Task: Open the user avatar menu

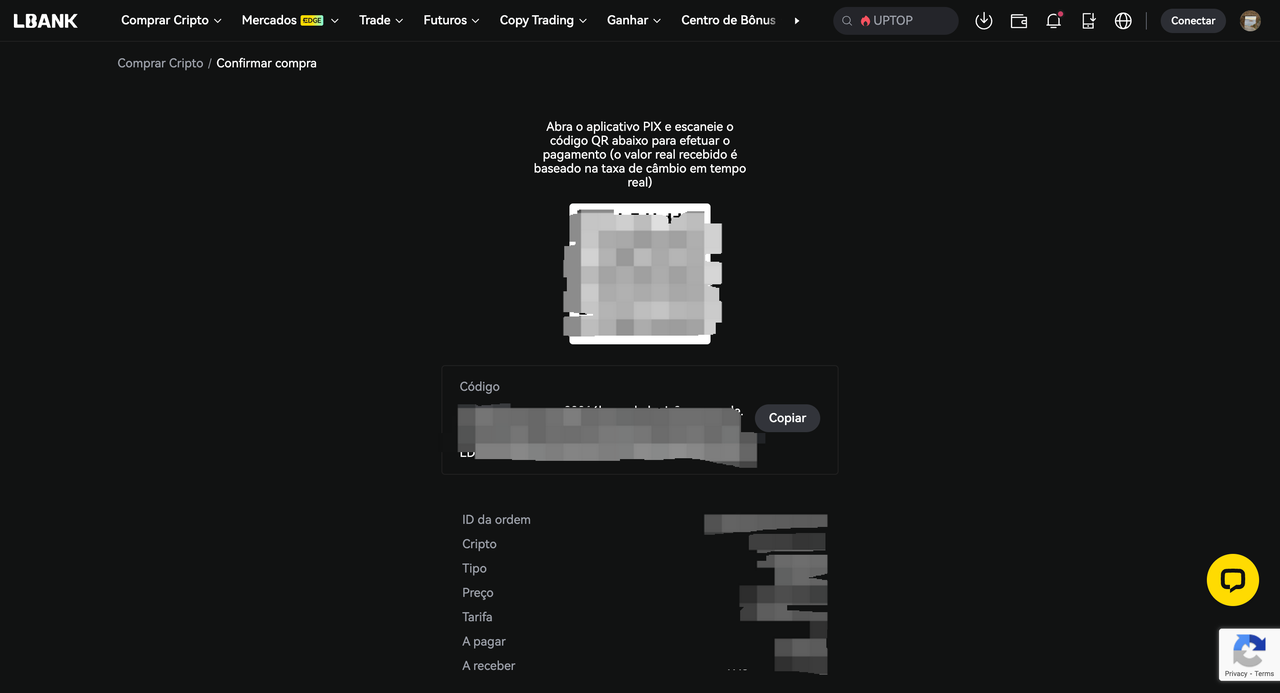Action: pos(1250,21)
